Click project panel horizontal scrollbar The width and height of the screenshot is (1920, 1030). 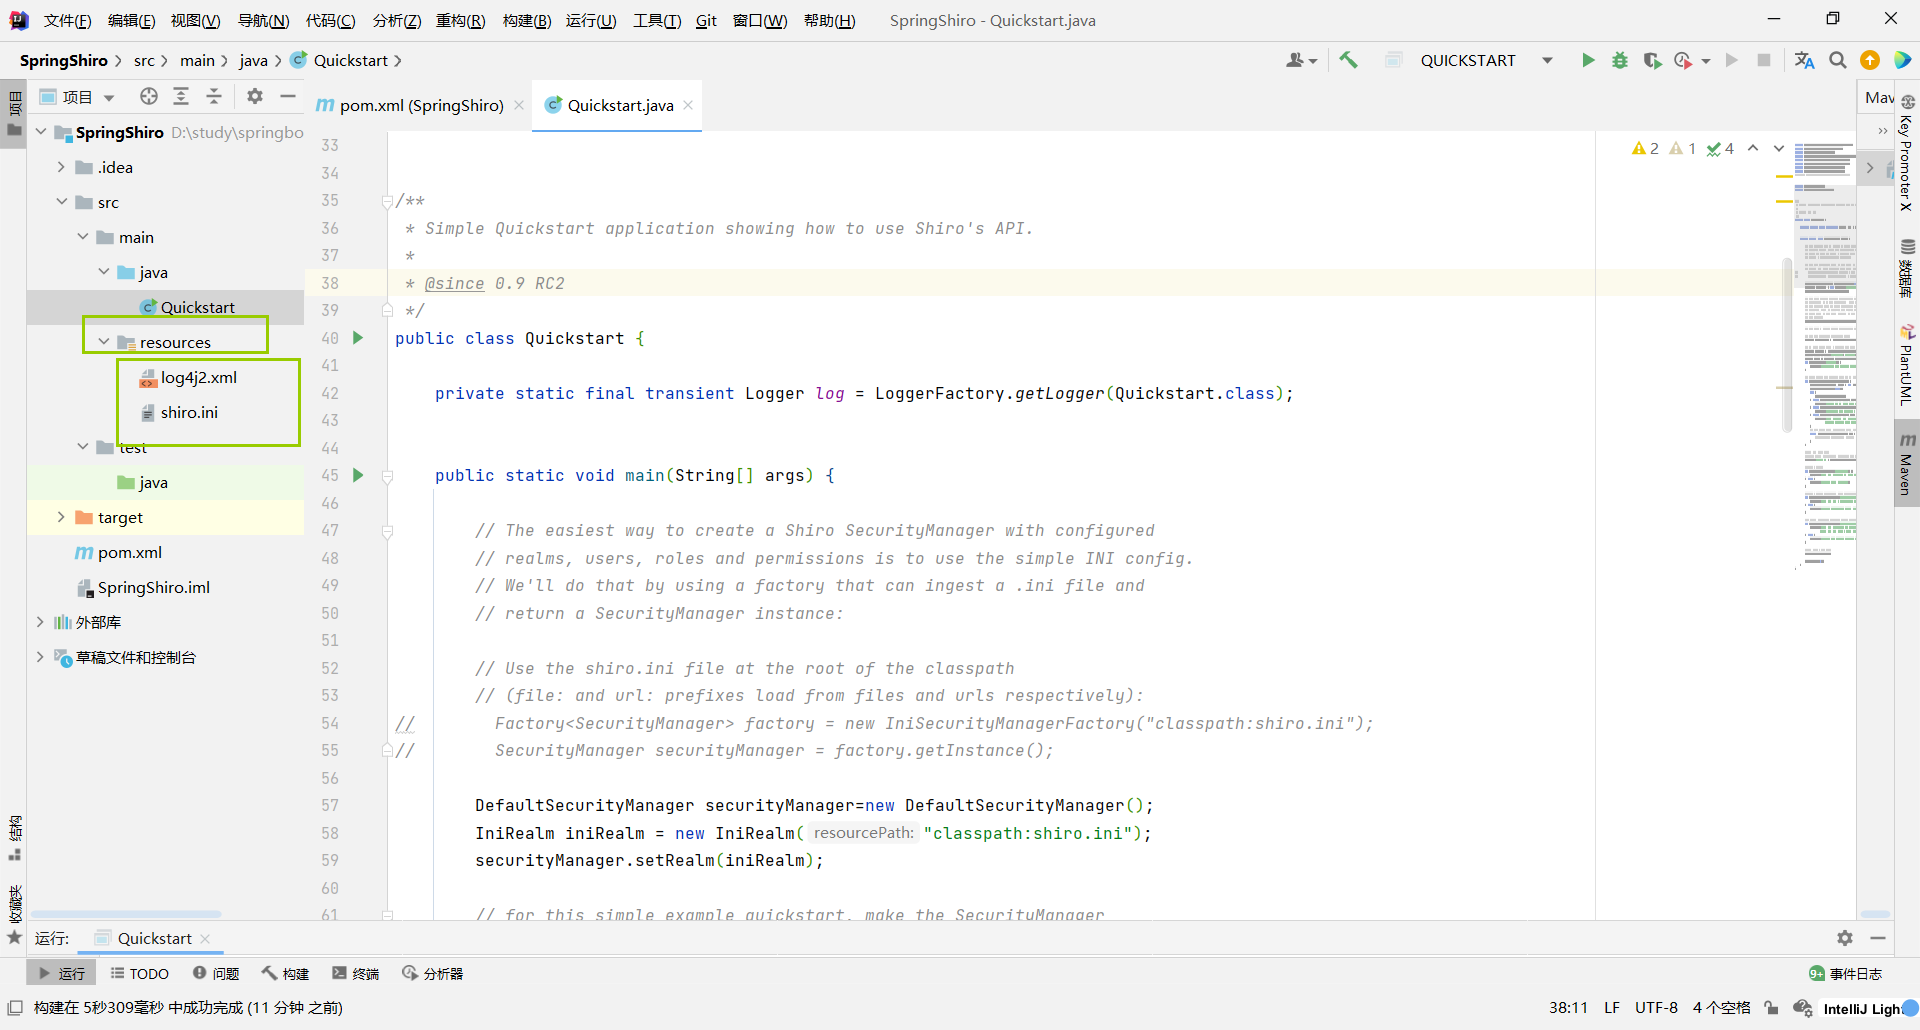coord(126,914)
